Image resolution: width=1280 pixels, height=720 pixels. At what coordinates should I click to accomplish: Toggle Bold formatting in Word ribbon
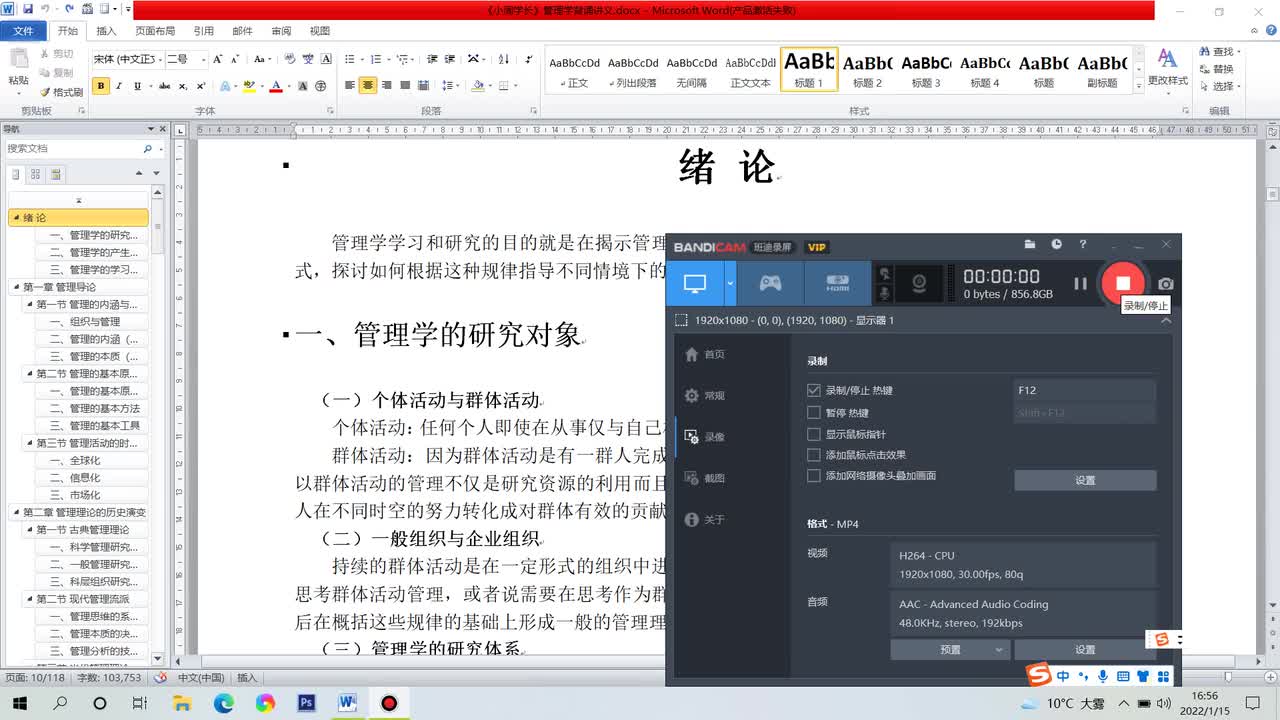(101, 86)
